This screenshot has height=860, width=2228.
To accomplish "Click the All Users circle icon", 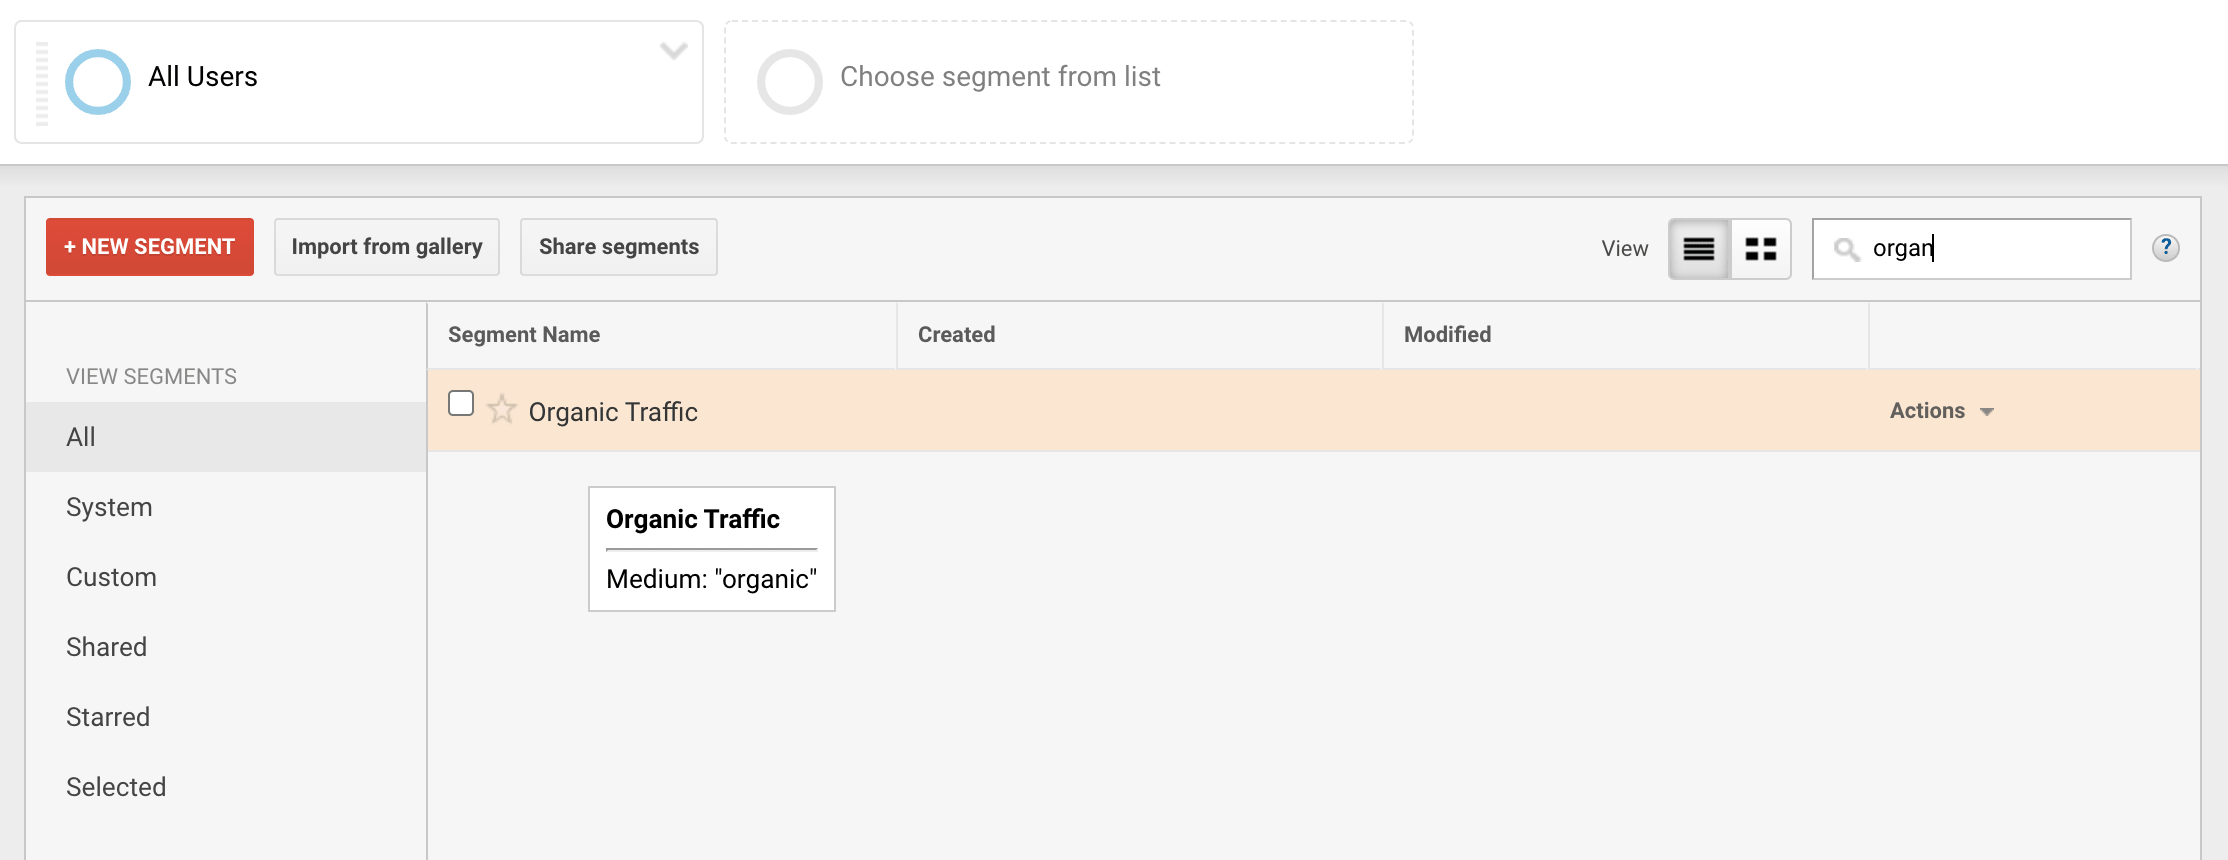I will [x=98, y=82].
